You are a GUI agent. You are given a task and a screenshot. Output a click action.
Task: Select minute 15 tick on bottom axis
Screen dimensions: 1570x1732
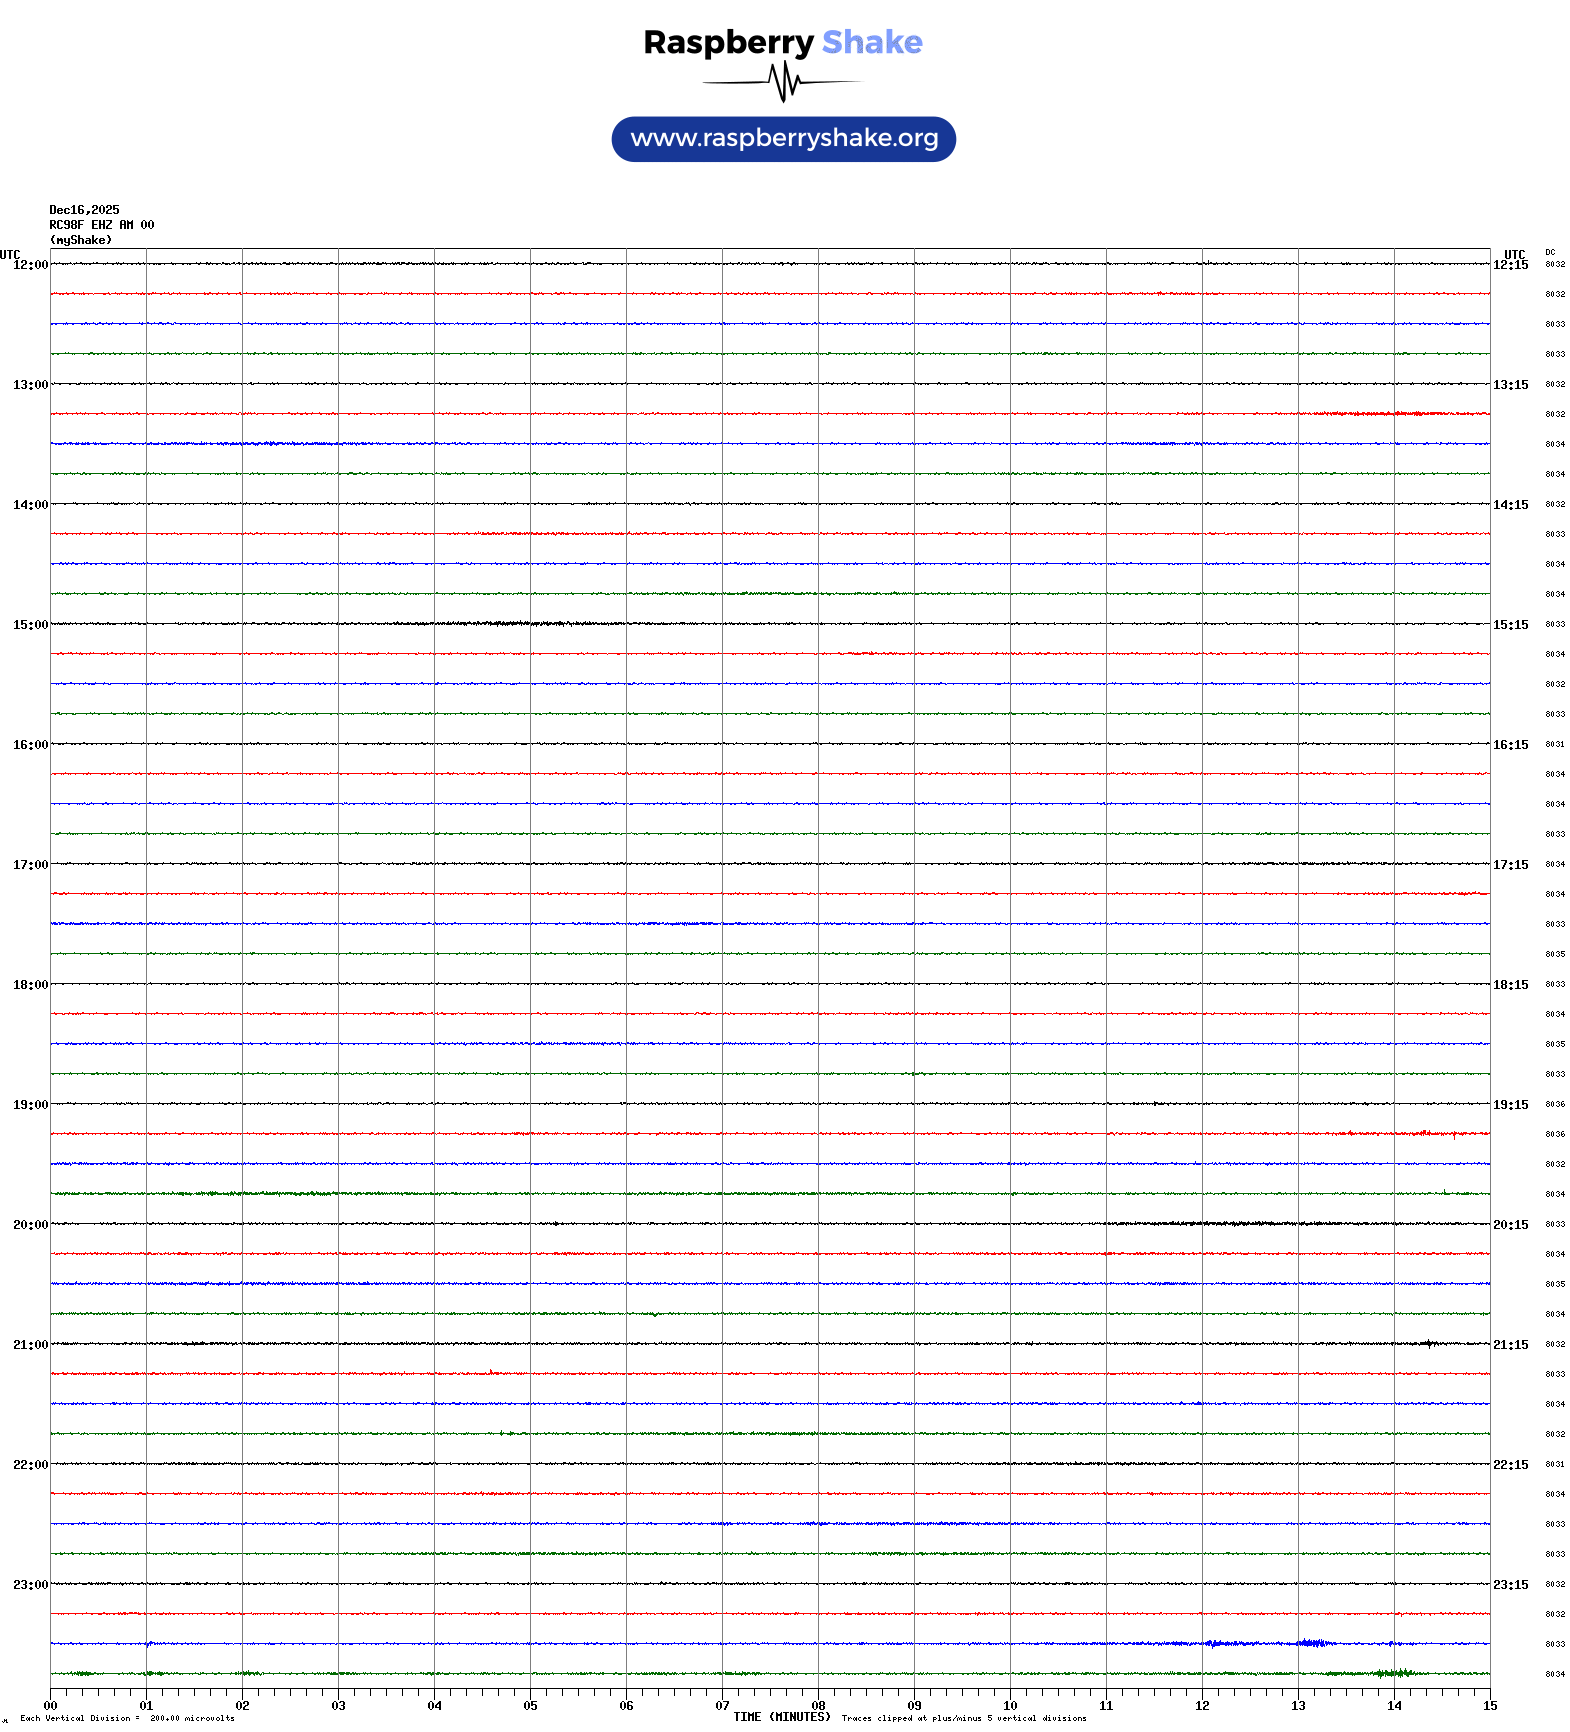point(1490,1706)
